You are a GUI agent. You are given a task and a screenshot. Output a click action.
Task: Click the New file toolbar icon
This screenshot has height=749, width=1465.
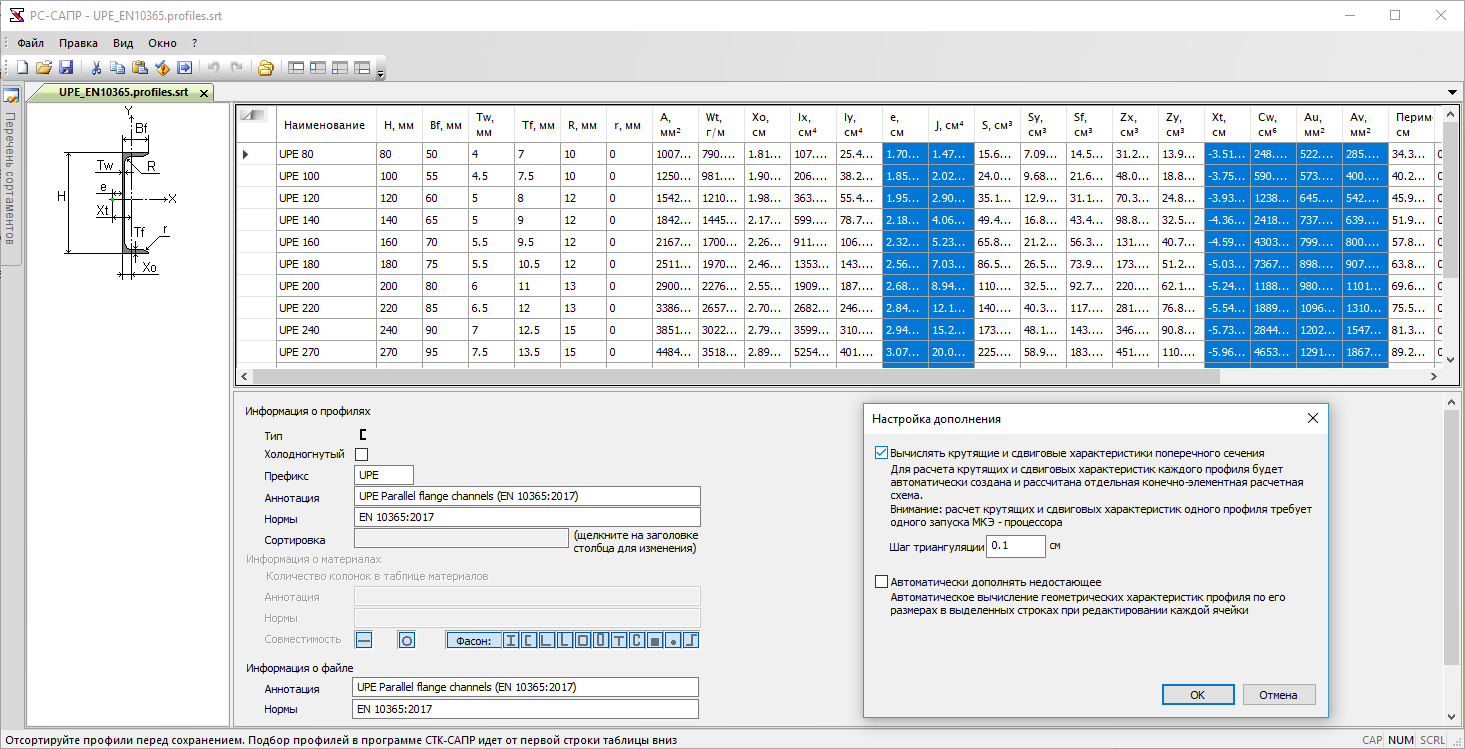coord(22,68)
